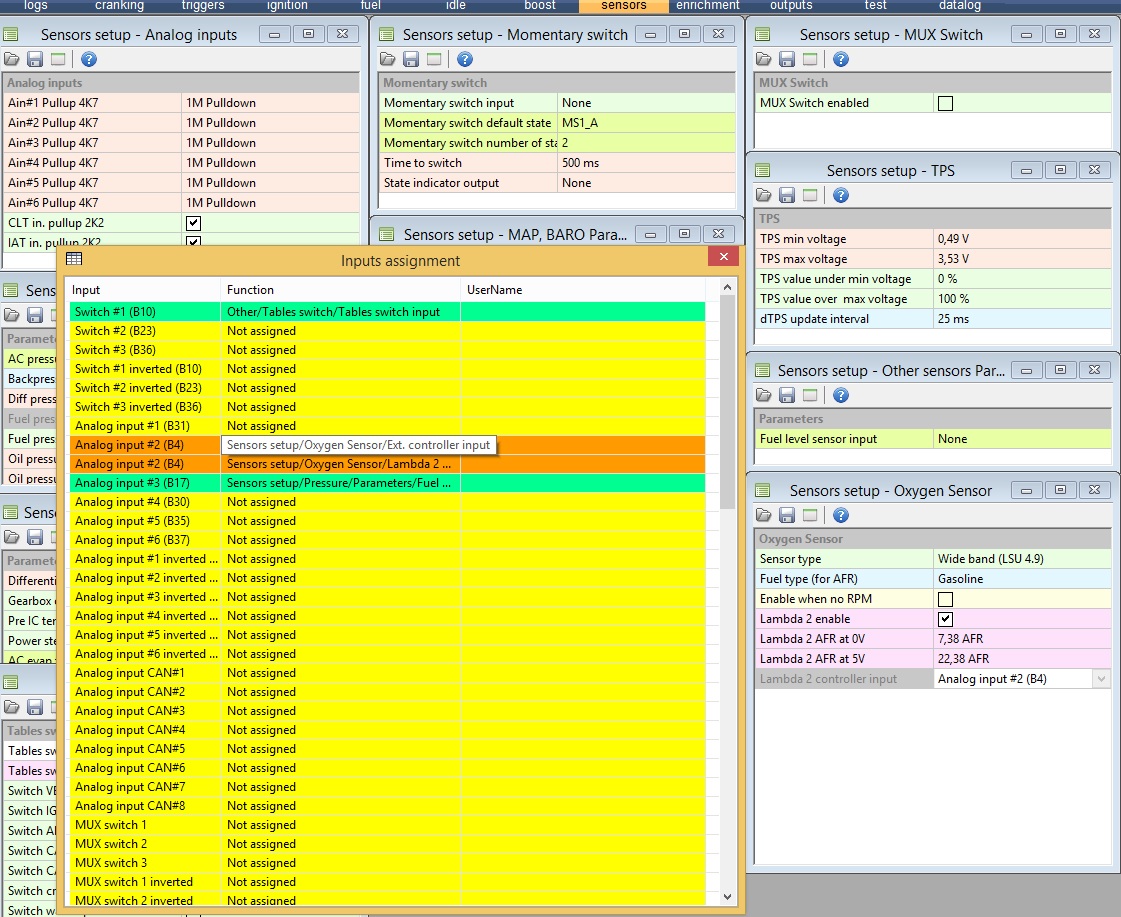The height and width of the screenshot is (917, 1121).
Task: Toggle Enable when no RPM checkbox
Action: click(945, 599)
